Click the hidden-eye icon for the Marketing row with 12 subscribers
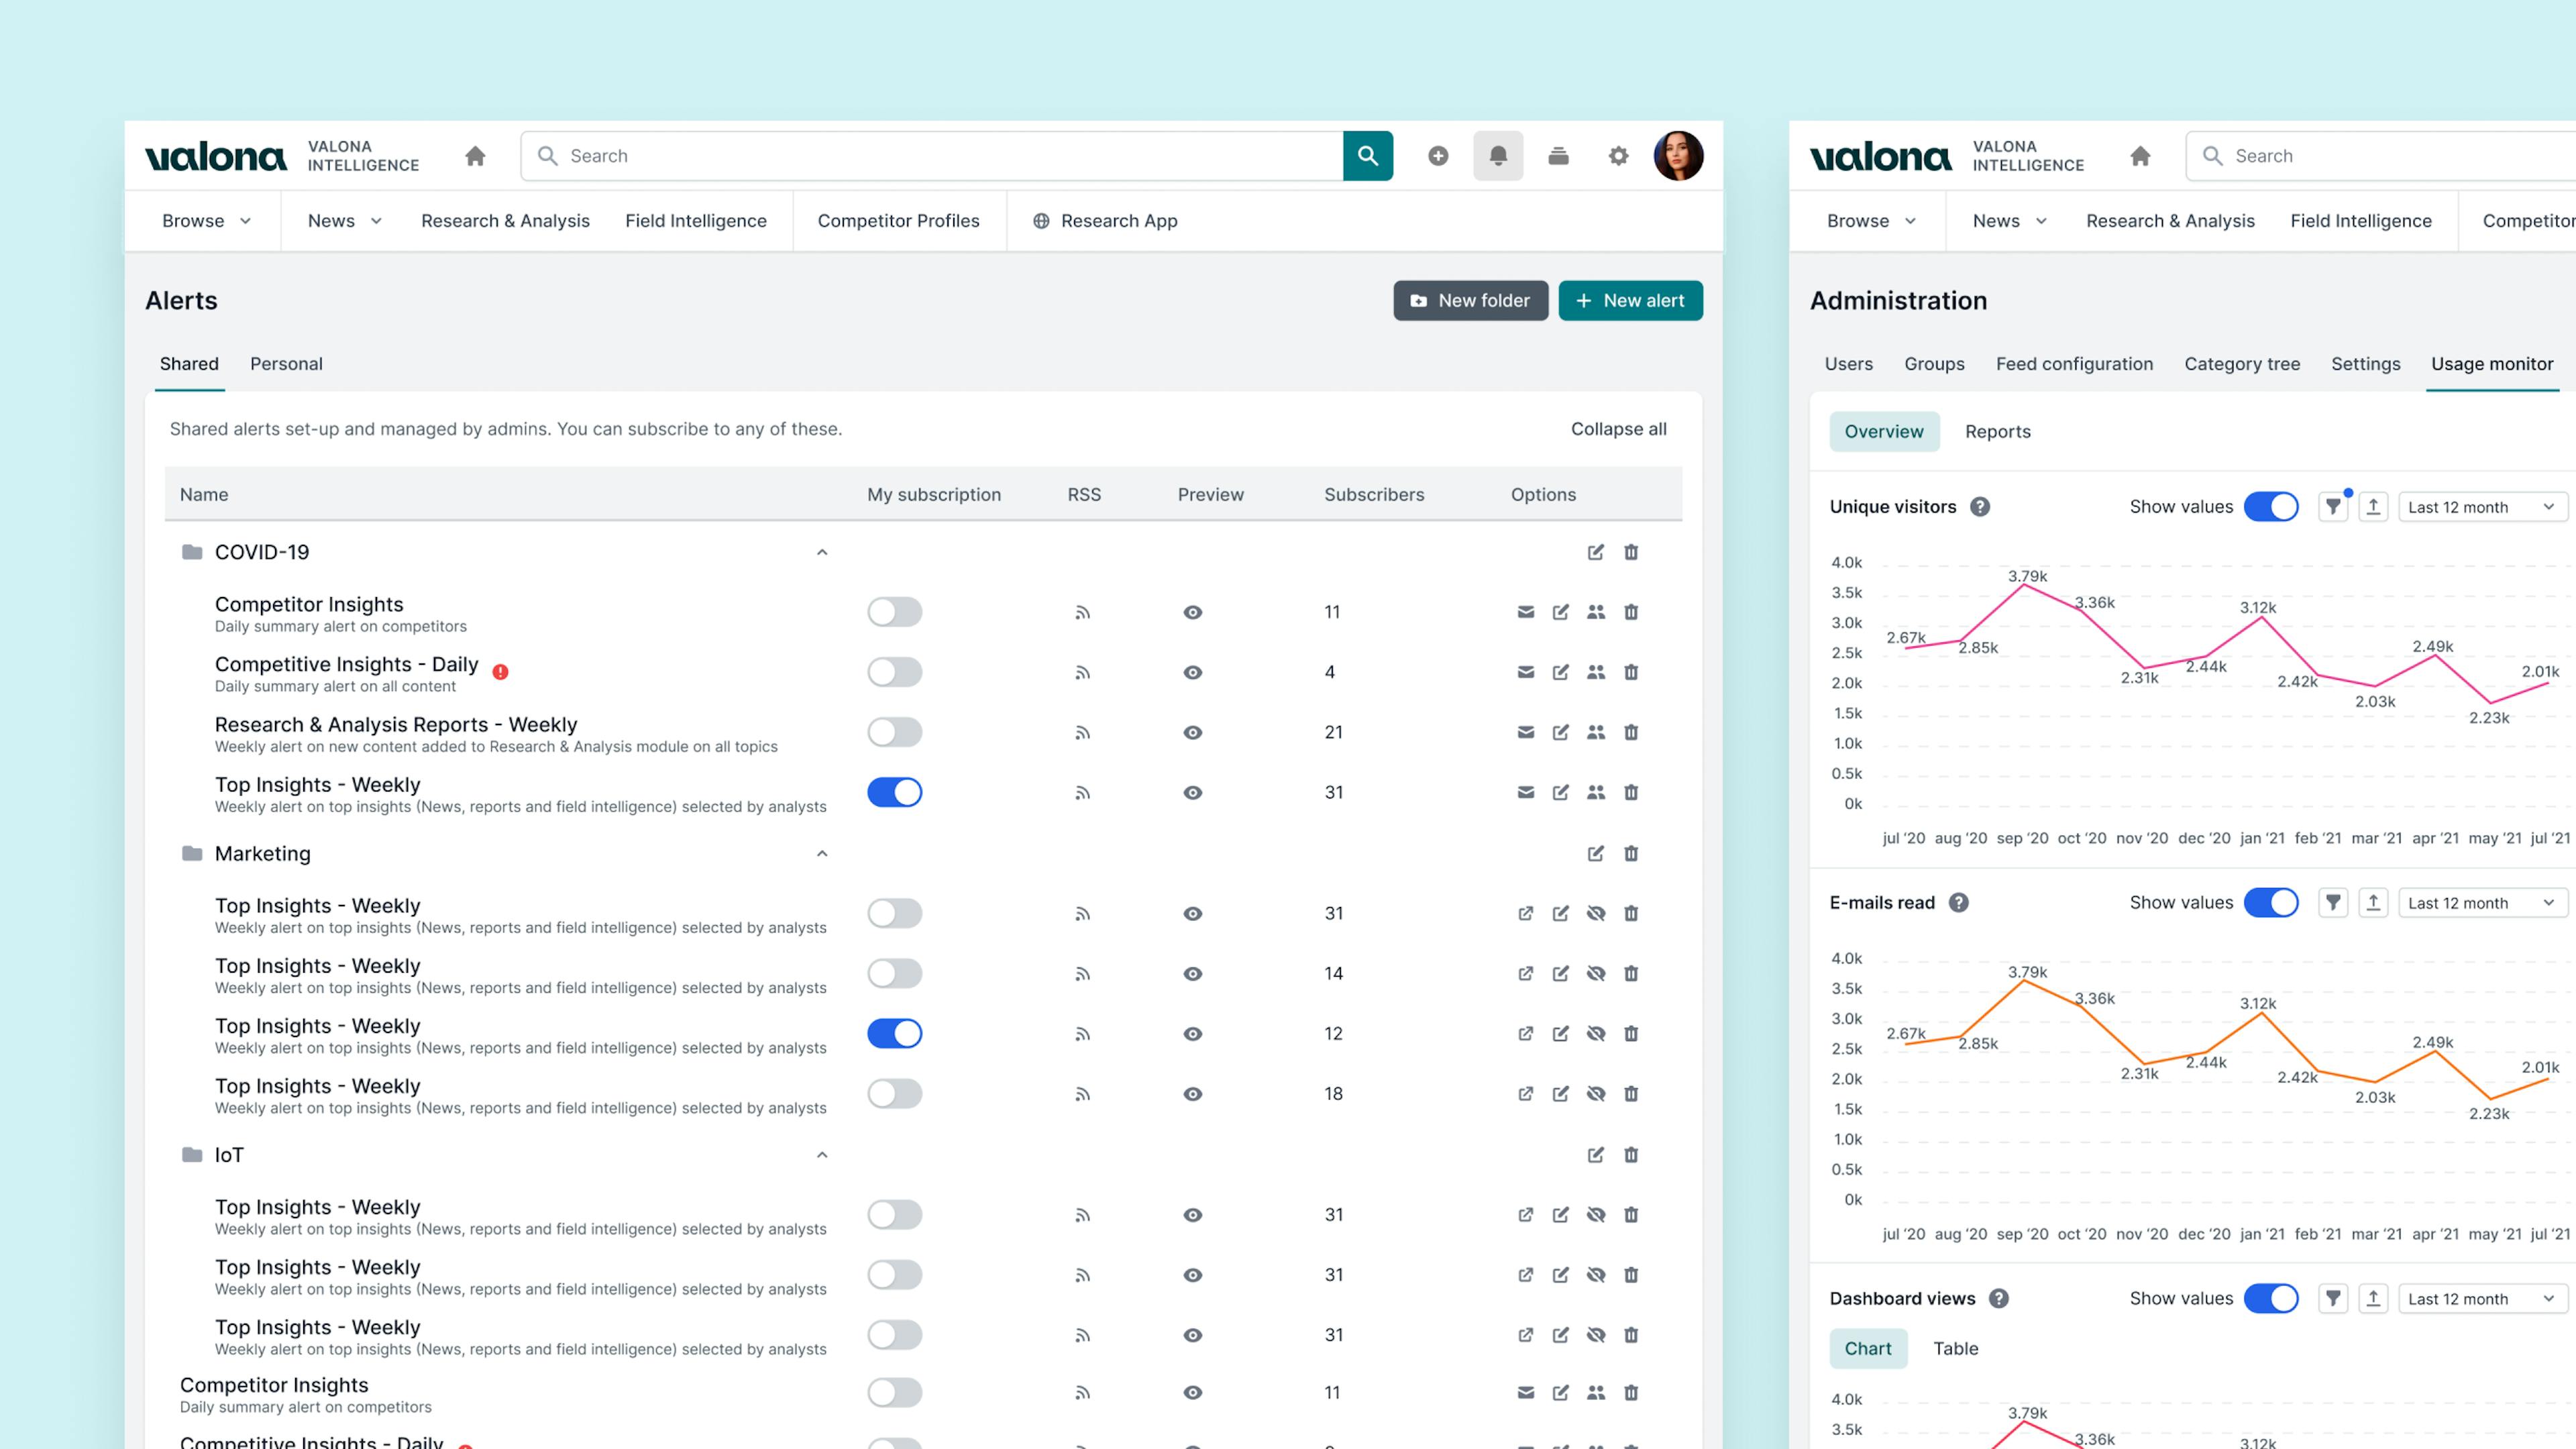2576x1449 pixels. pyautogui.click(x=1596, y=1033)
